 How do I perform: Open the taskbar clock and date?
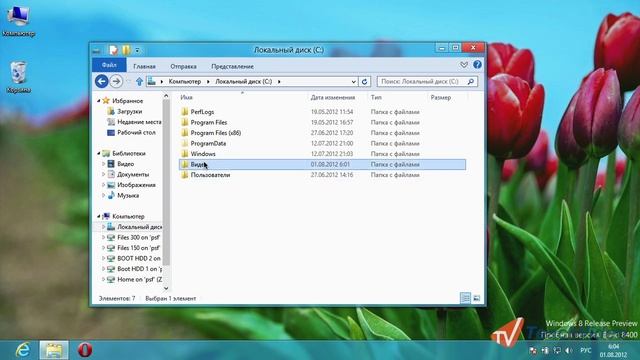pos(613,350)
